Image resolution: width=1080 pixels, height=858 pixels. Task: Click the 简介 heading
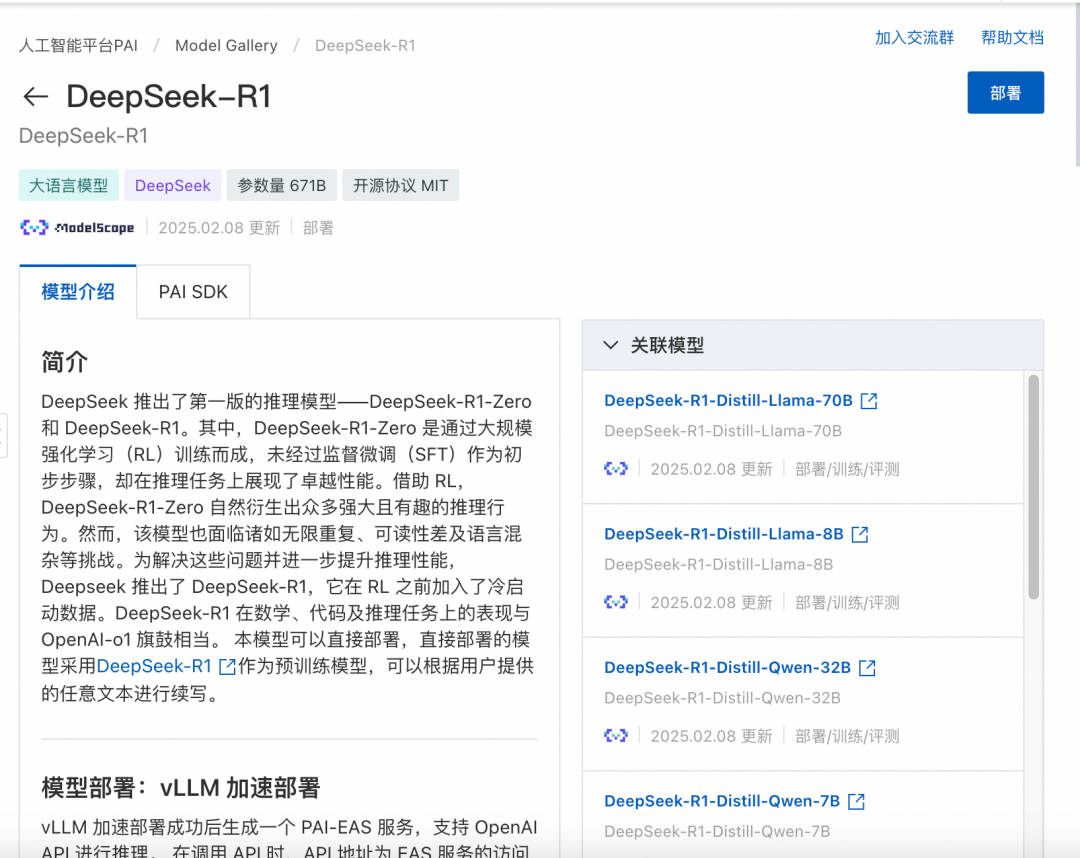coord(65,362)
